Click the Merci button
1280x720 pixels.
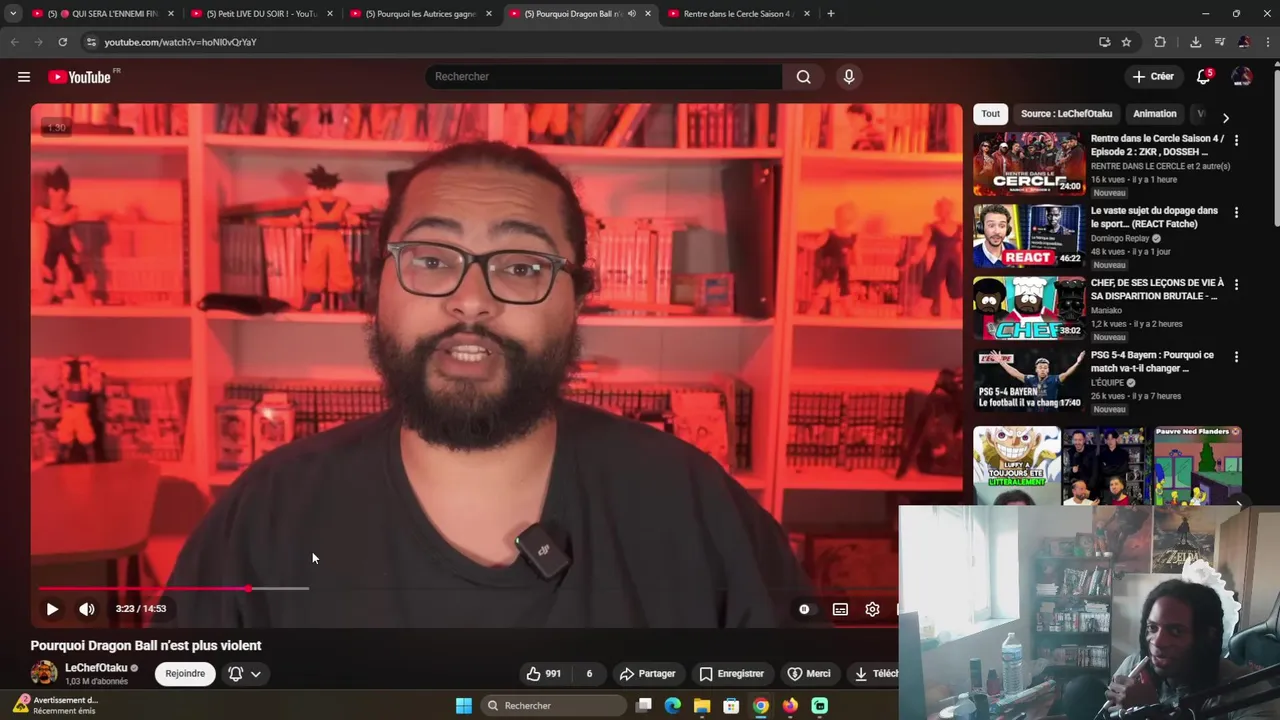coord(808,674)
